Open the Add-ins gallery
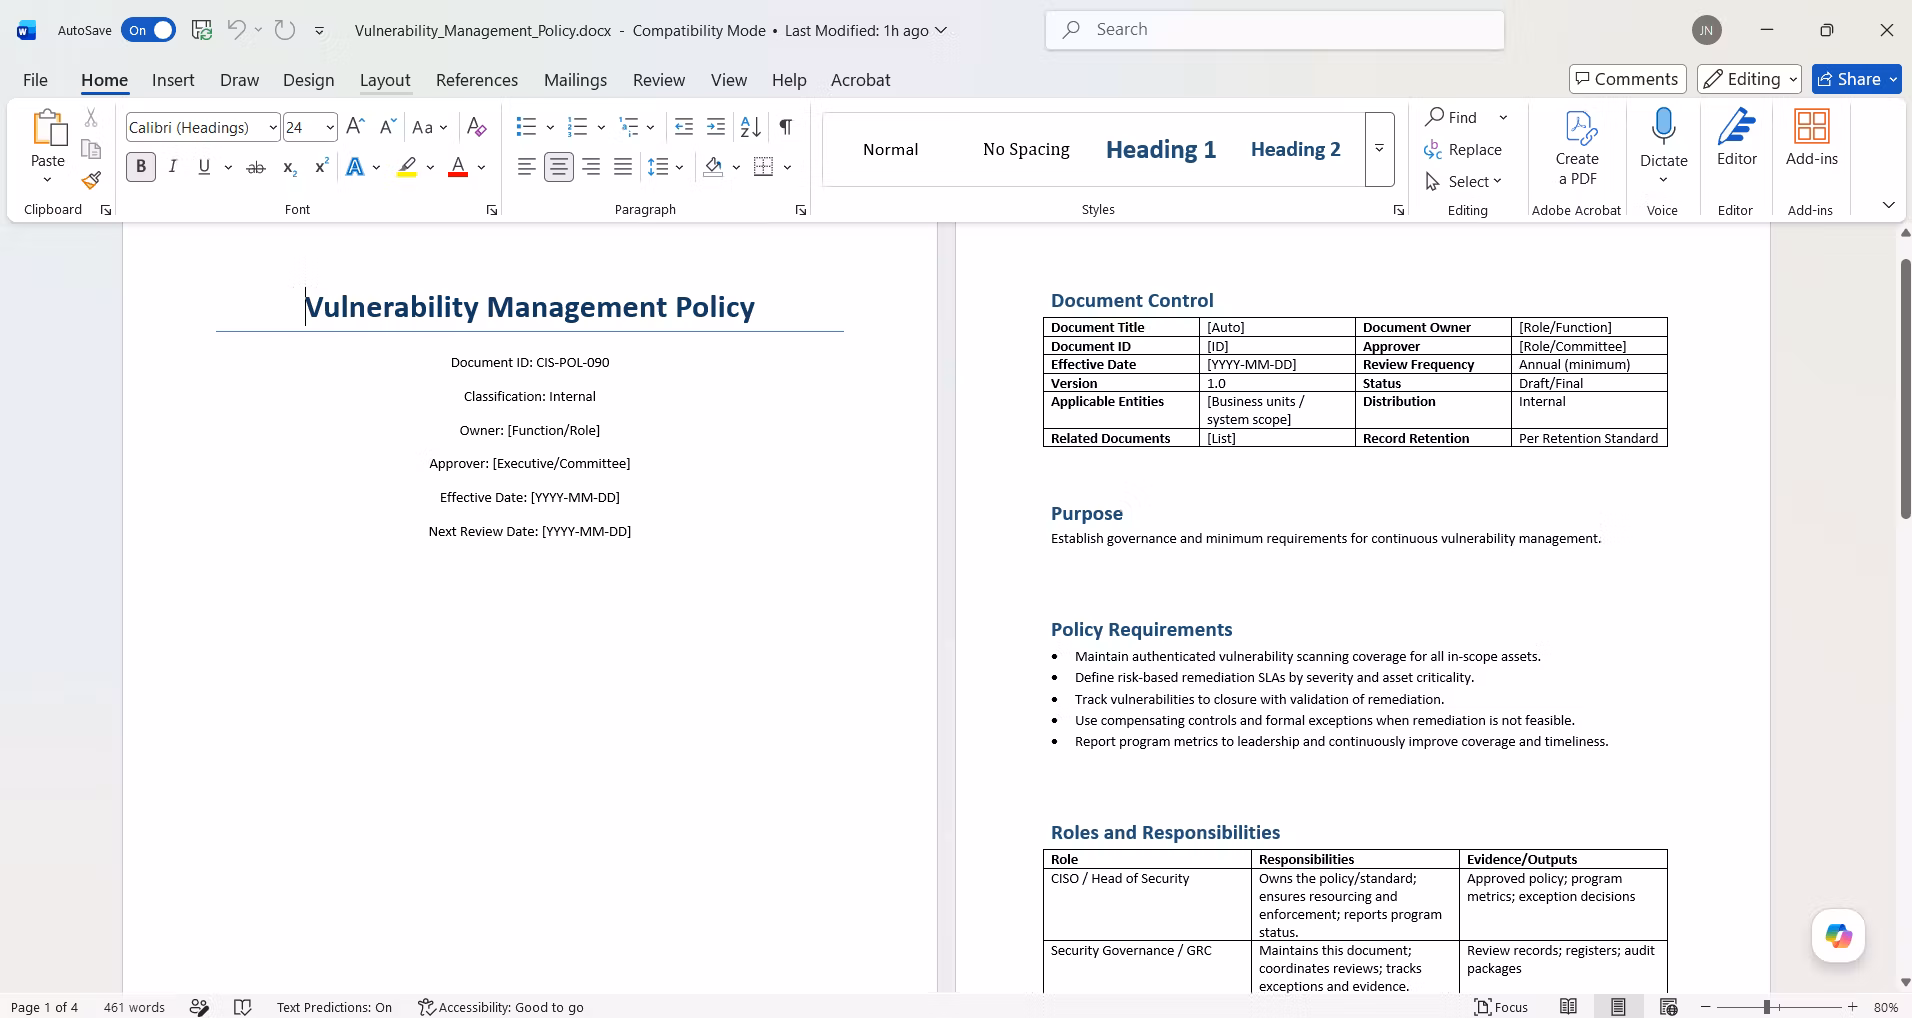Image resolution: width=1912 pixels, height=1018 pixels. tap(1812, 139)
